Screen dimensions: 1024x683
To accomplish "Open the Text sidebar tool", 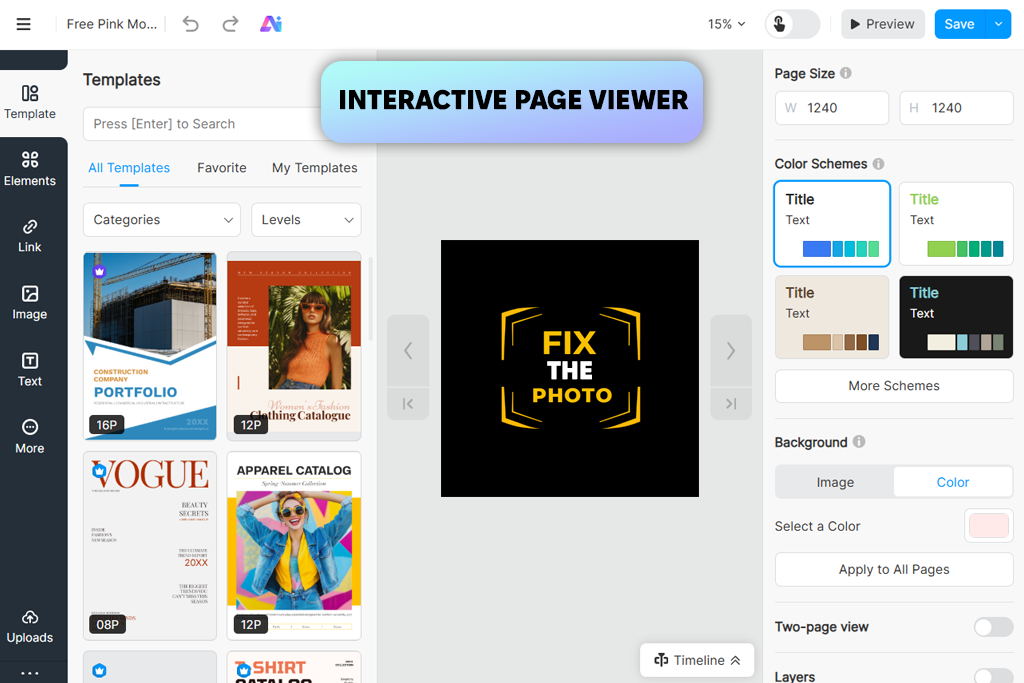I will (30, 370).
